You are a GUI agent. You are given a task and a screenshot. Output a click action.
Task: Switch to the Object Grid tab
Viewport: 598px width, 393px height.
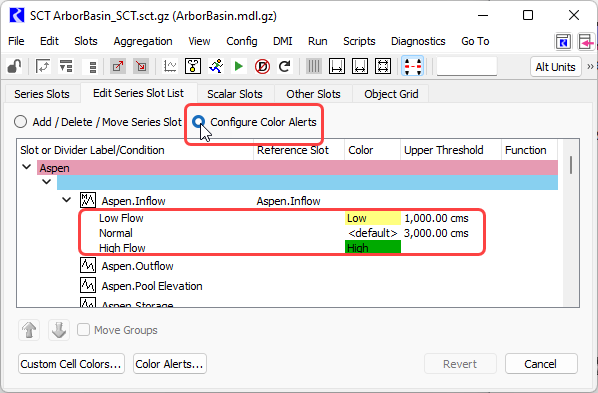[x=391, y=94]
